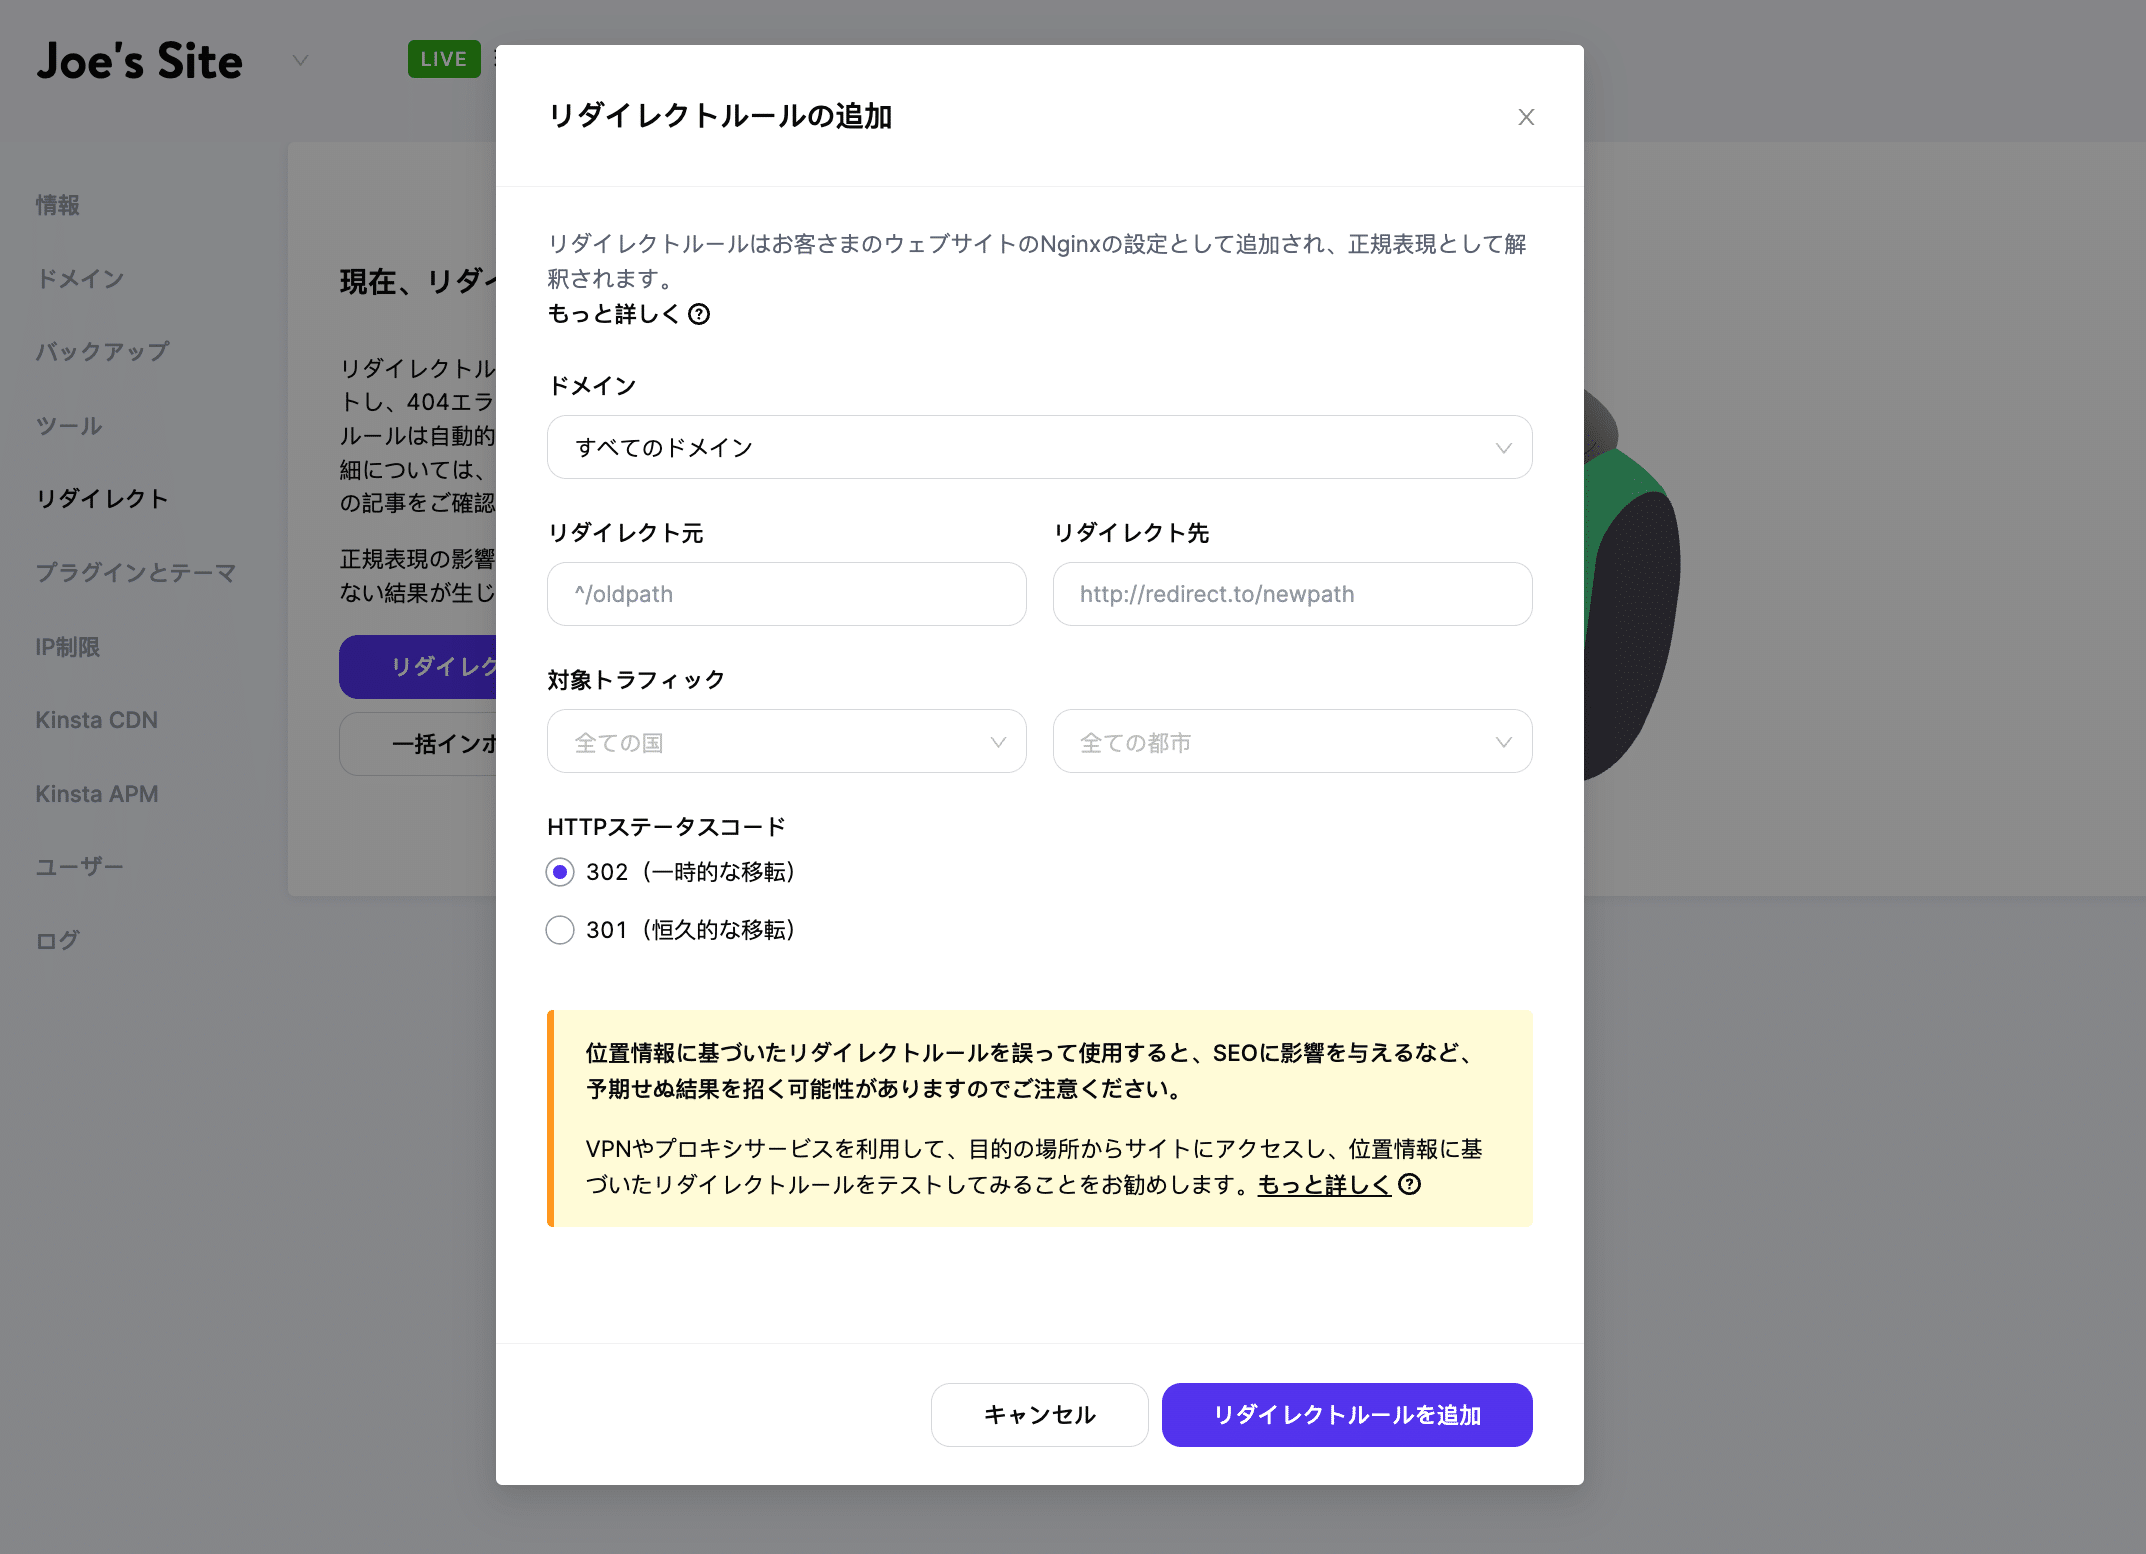Switch to the バックアップ sidebar tab
The image size is (2146, 1554).
101,351
